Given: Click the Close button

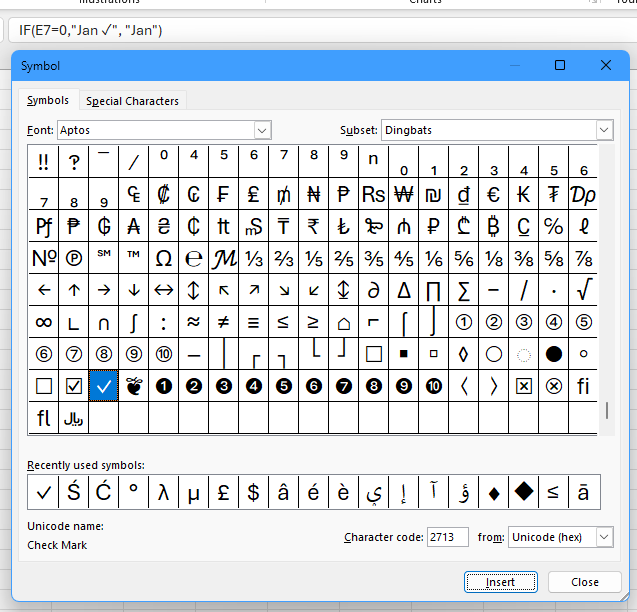Looking at the screenshot, I should (x=585, y=582).
